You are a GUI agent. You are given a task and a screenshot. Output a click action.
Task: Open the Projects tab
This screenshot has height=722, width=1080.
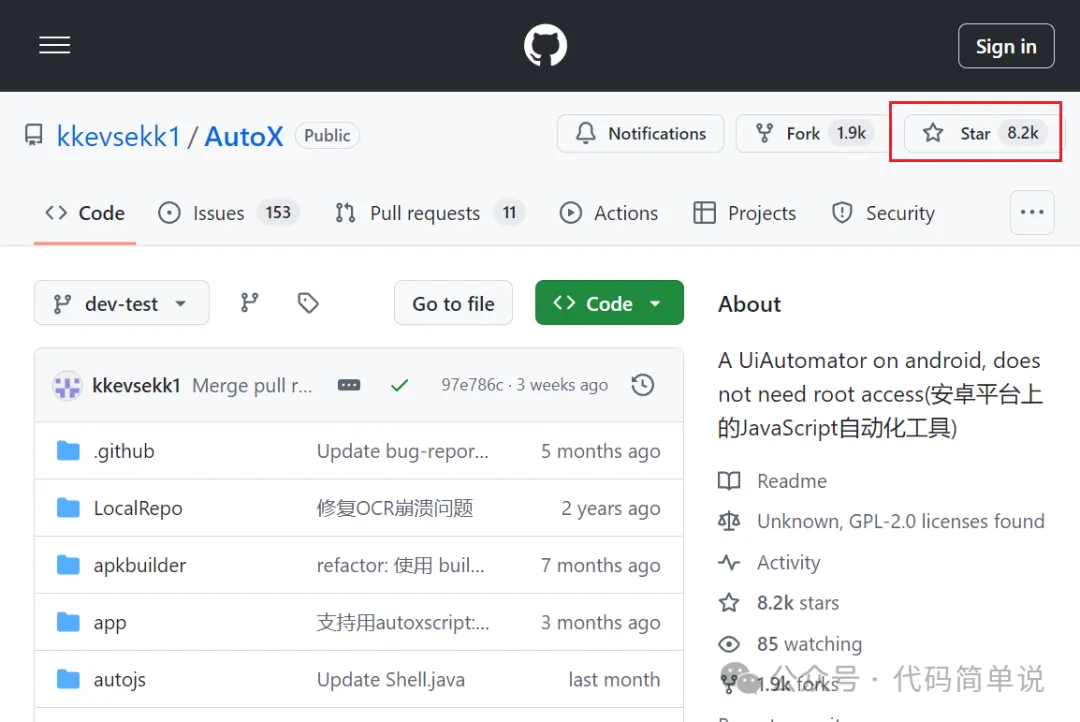744,213
